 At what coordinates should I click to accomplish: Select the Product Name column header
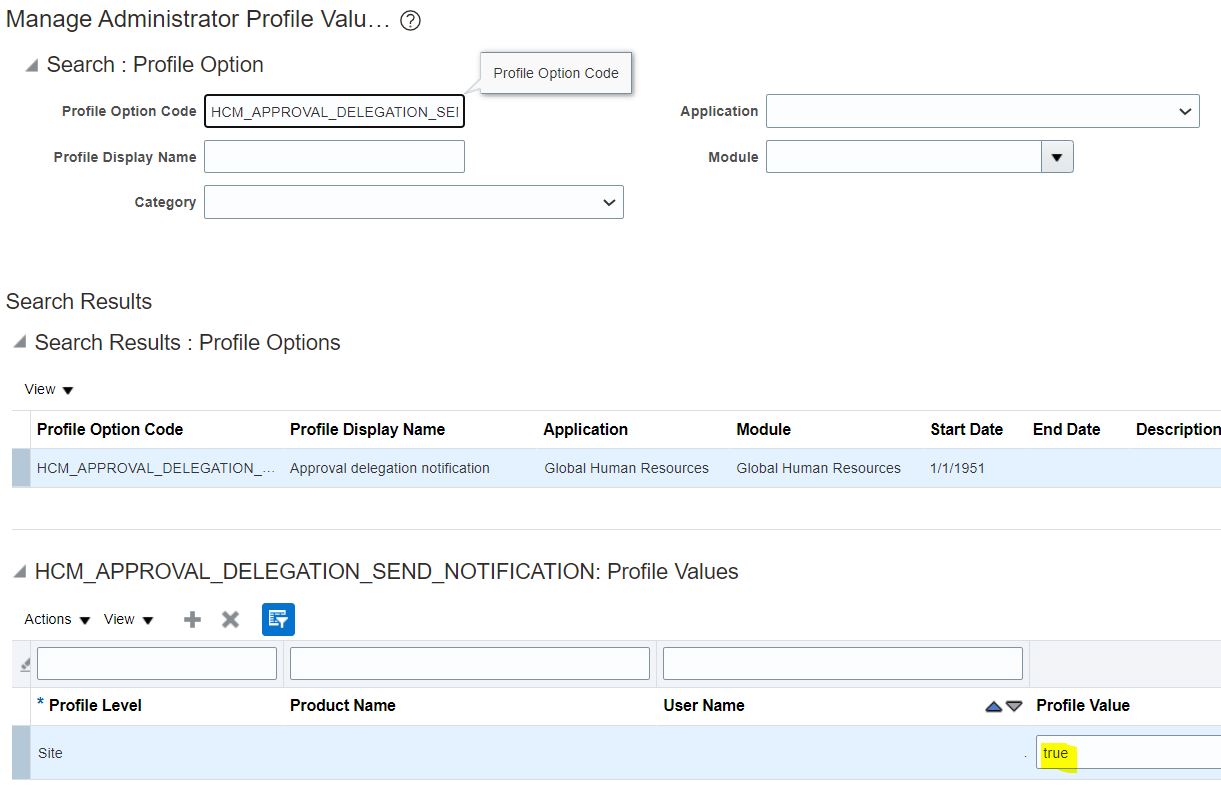[x=343, y=706]
